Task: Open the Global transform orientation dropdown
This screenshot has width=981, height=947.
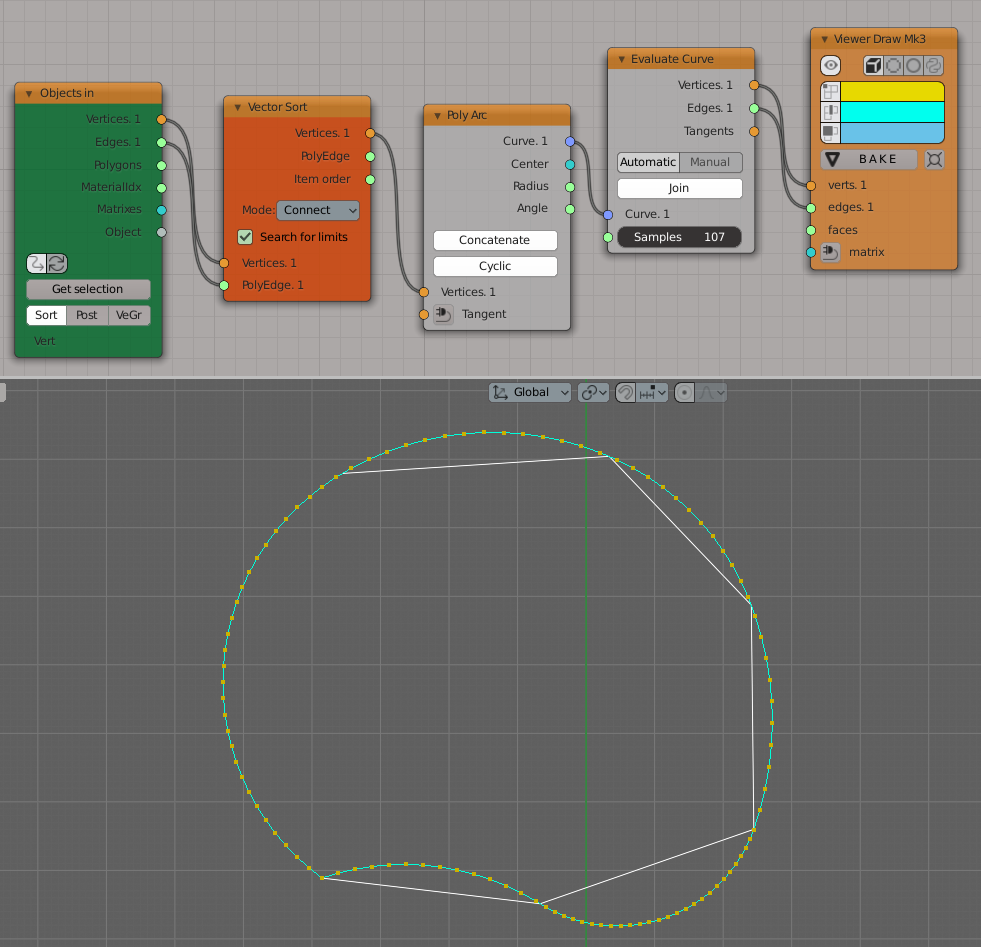Action: tap(530, 392)
